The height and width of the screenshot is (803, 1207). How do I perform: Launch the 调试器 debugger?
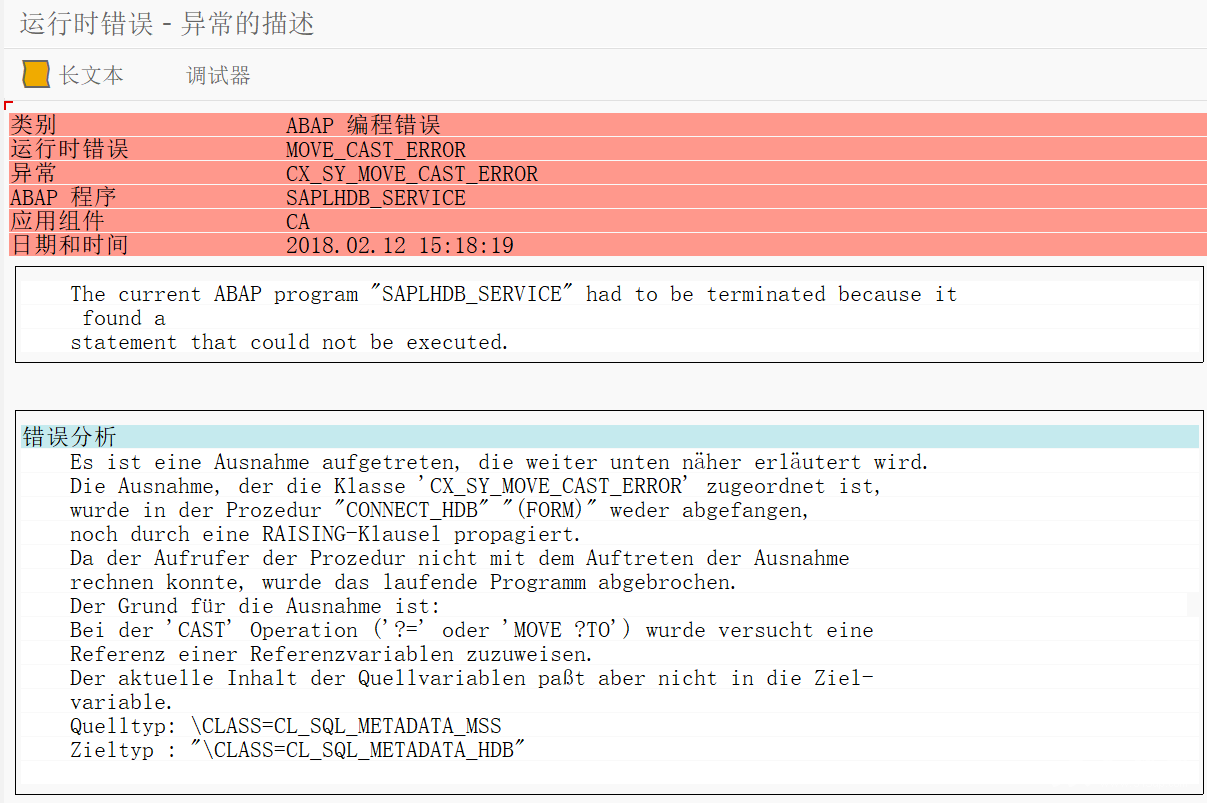click(218, 76)
